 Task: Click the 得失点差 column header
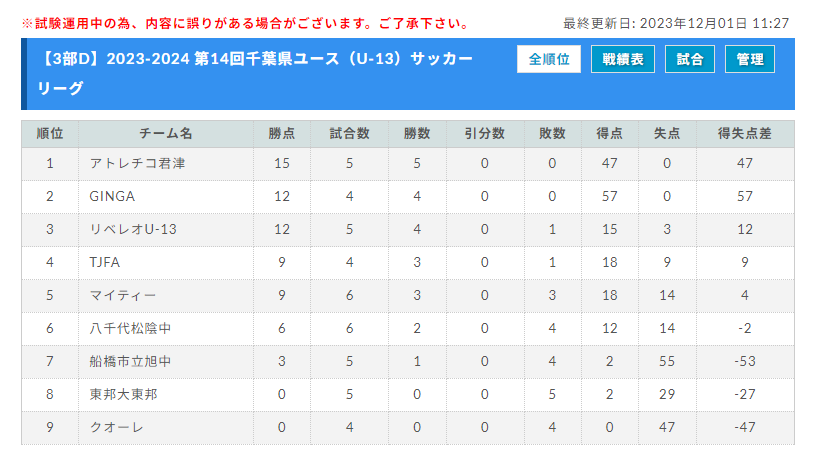coord(745,134)
